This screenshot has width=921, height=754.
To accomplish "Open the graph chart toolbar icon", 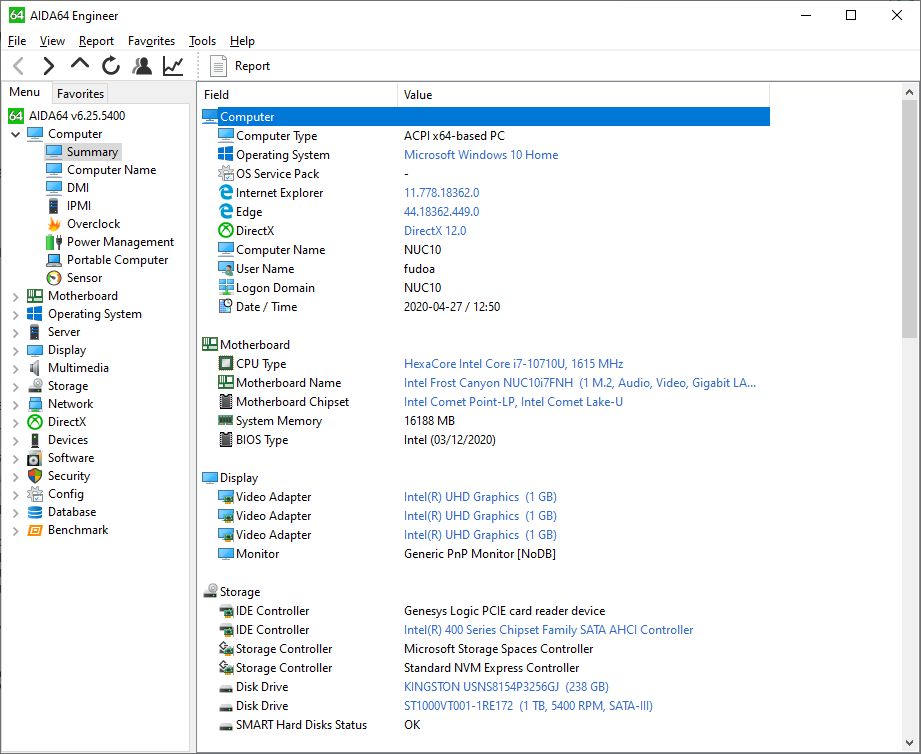I will [x=173, y=66].
